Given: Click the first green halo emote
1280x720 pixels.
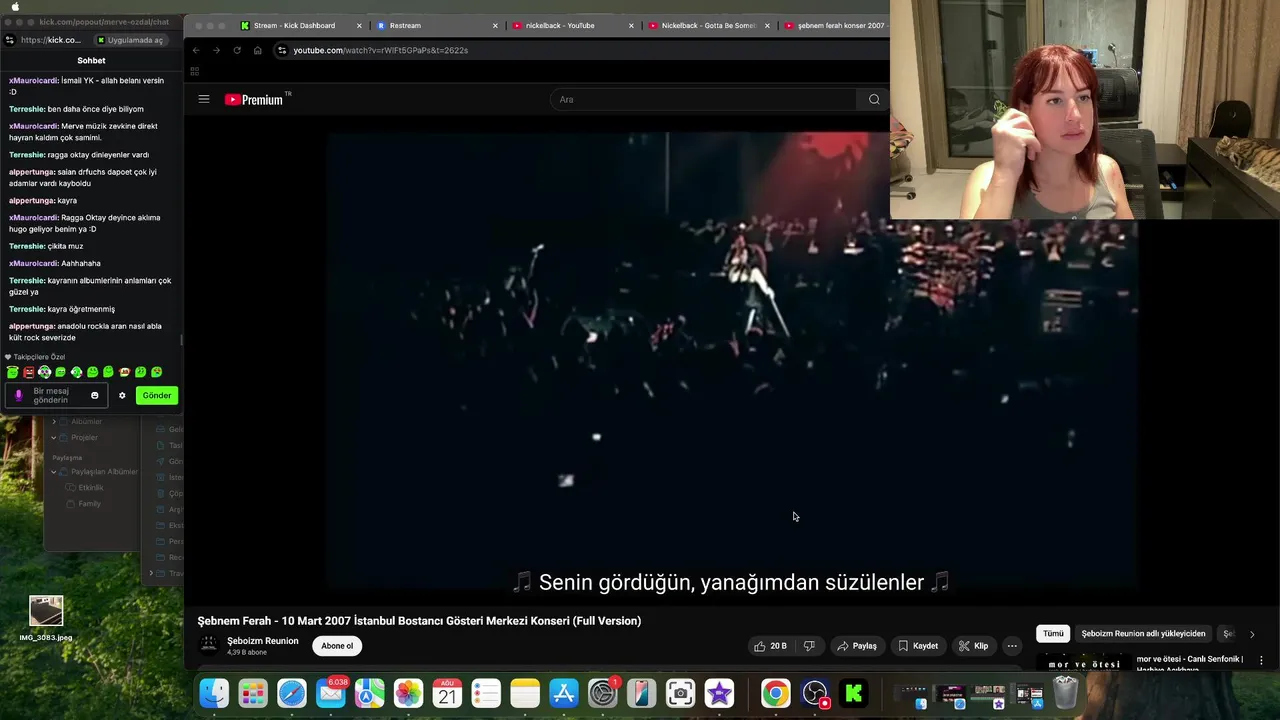Looking at the screenshot, I should [12, 372].
